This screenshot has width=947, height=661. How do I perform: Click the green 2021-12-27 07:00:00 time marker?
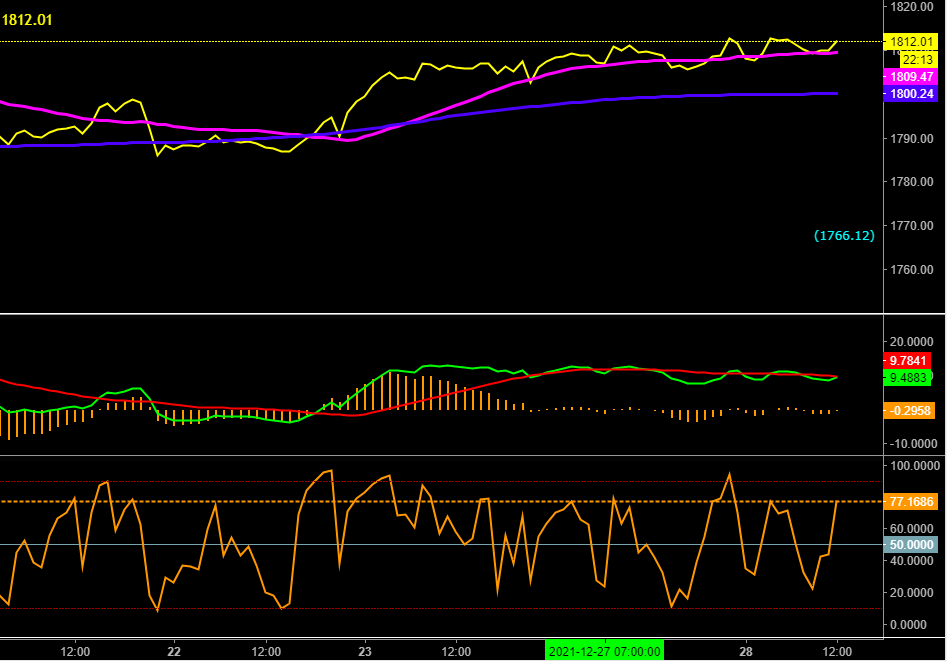(x=605, y=651)
